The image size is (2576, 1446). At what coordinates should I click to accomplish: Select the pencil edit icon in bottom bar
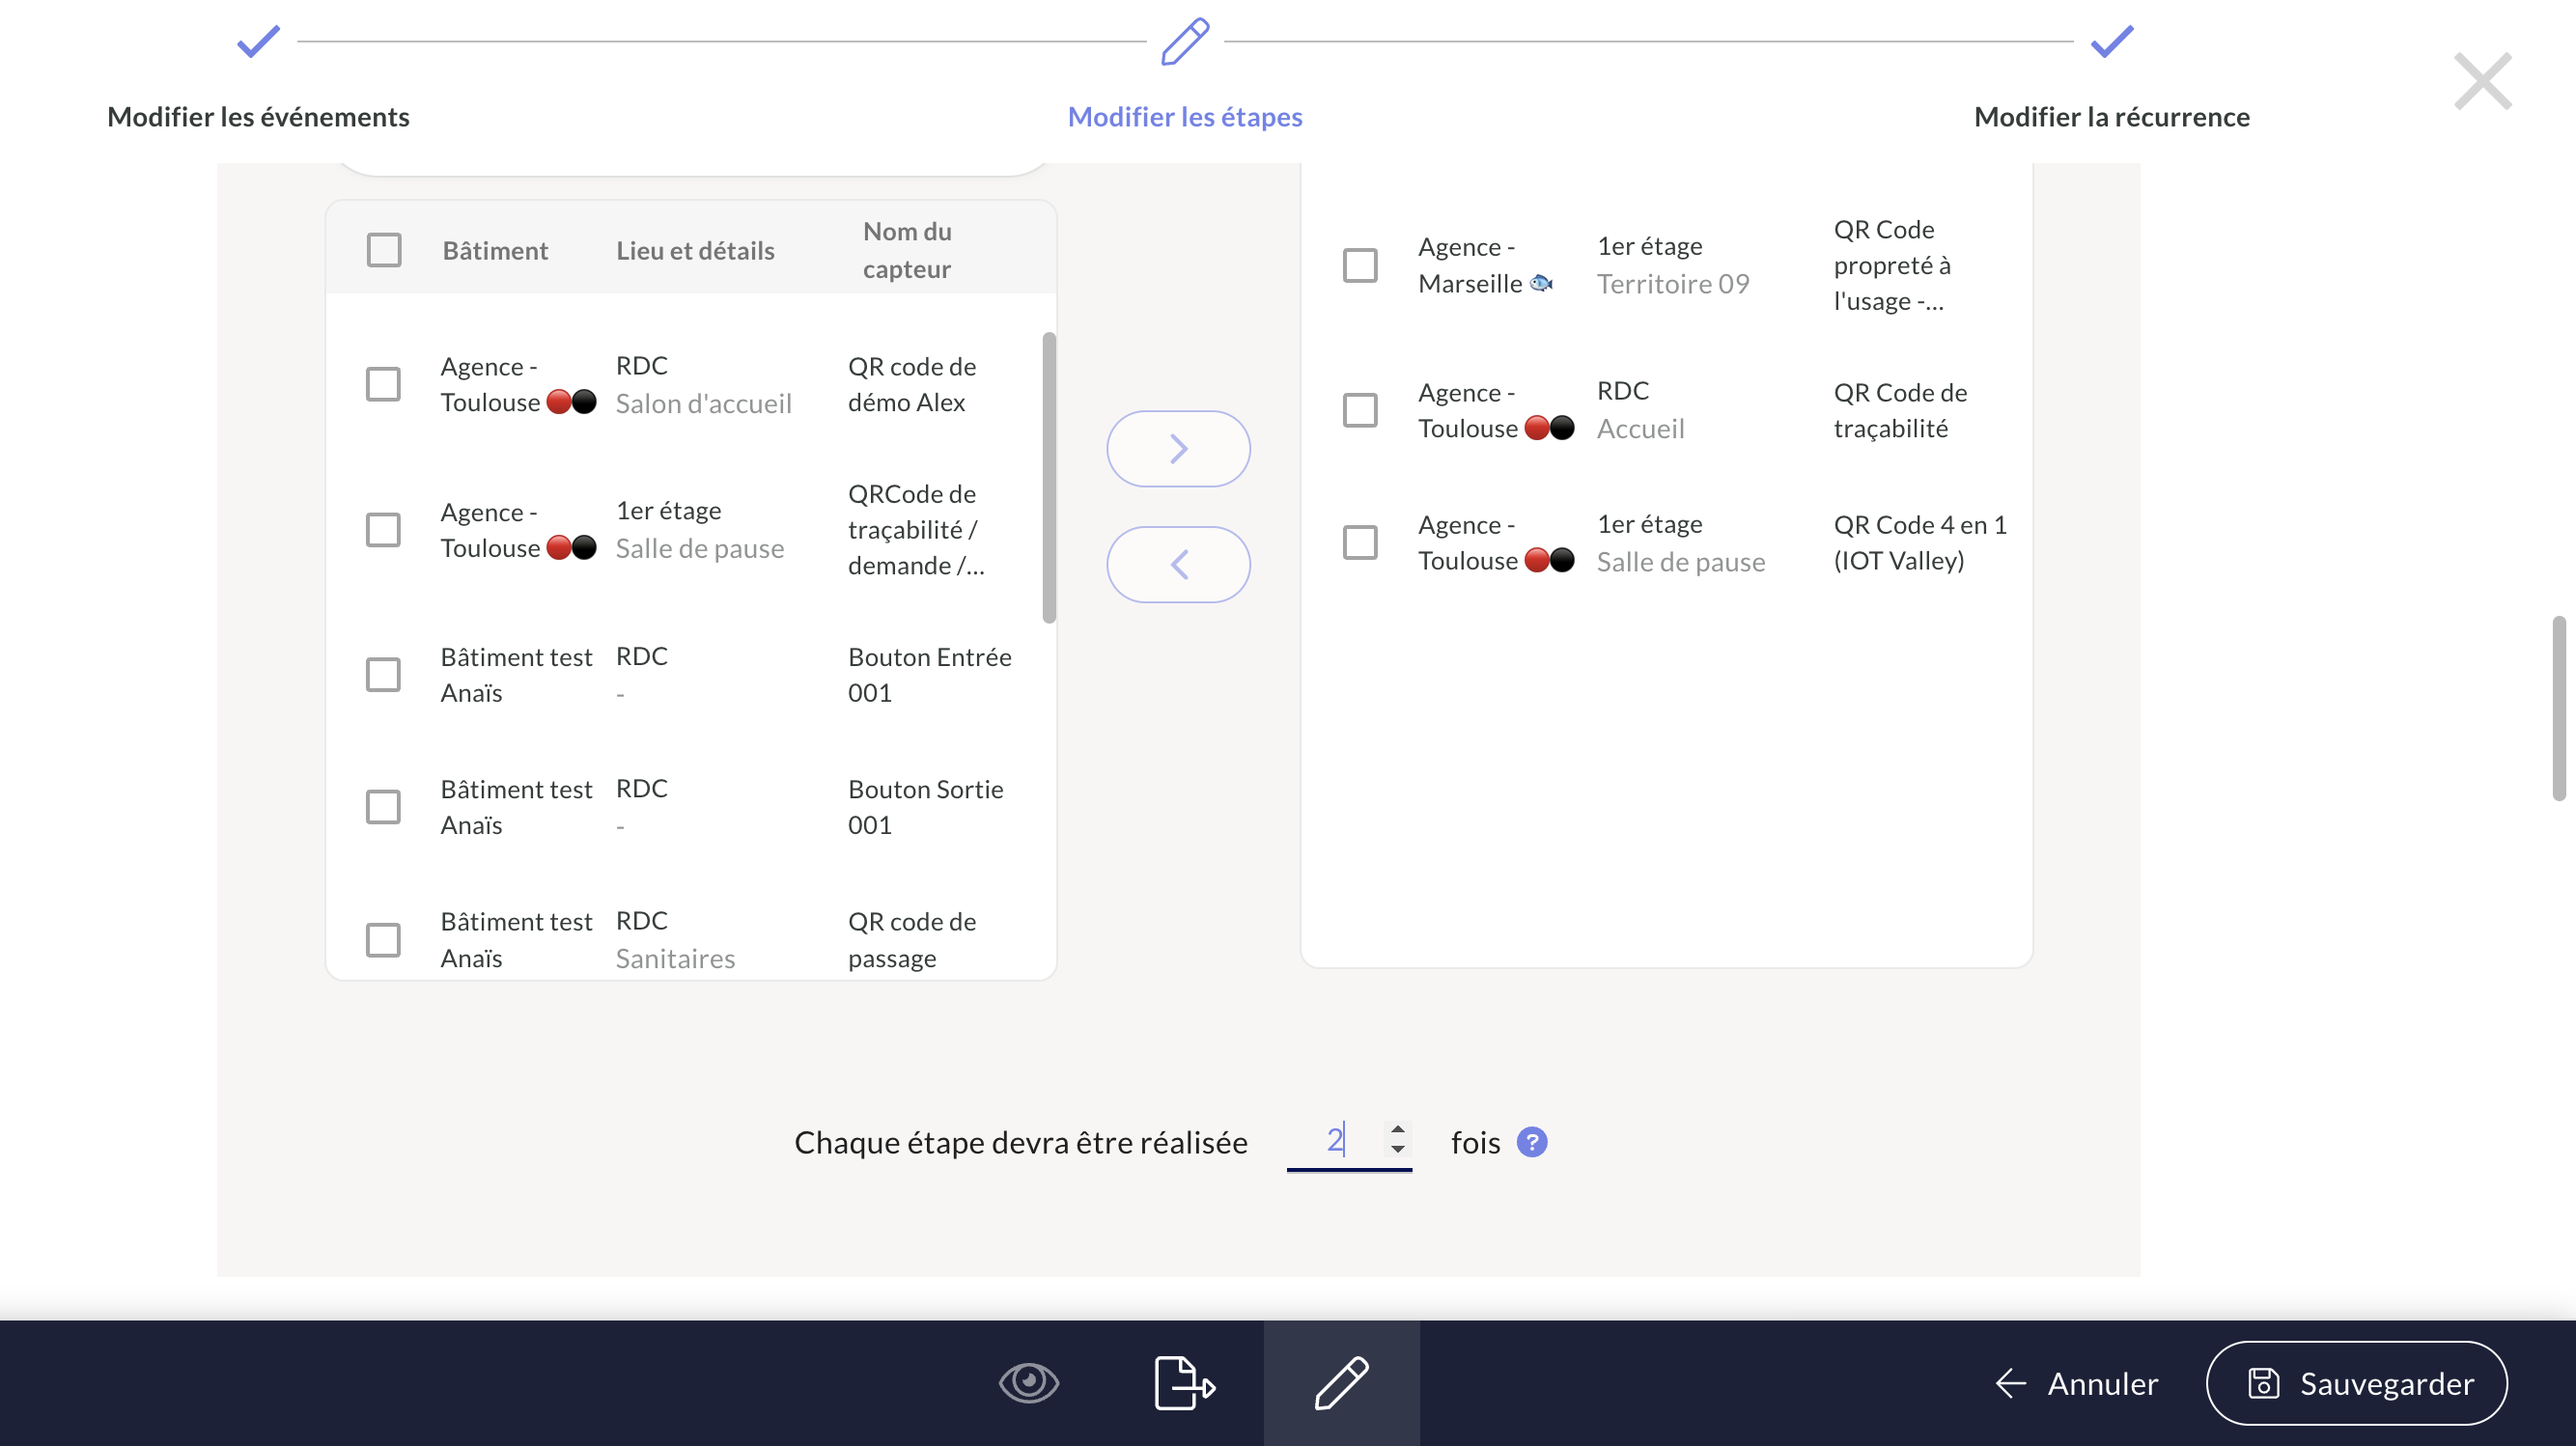pyautogui.click(x=1341, y=1383)
